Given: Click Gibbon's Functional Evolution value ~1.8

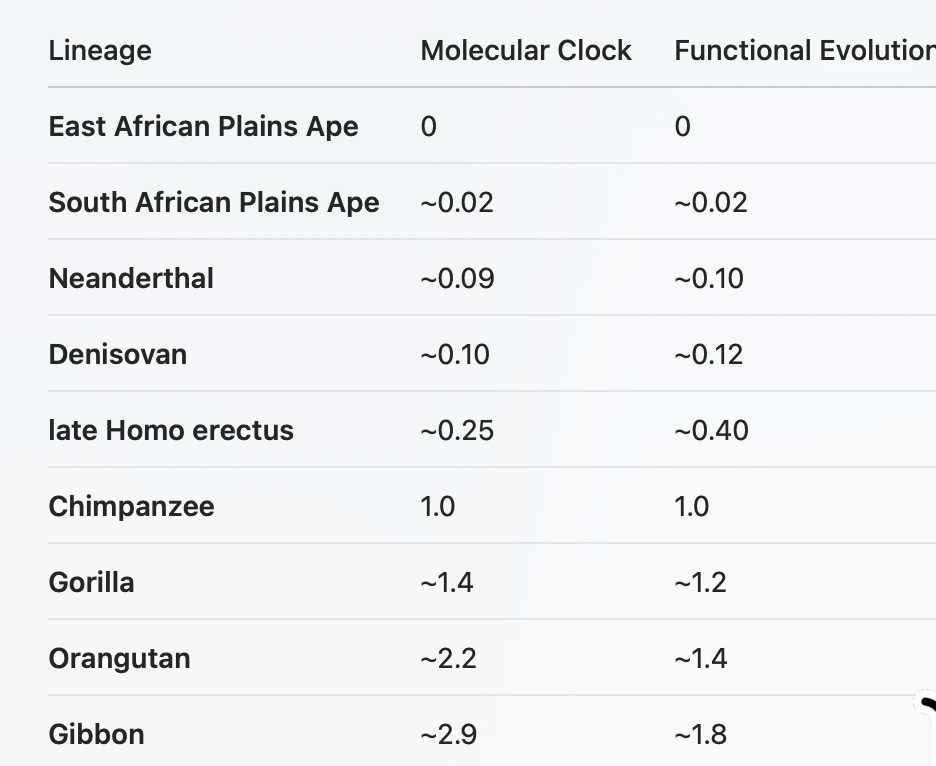Looking at the screenshot, I should [x=700, y=734].
